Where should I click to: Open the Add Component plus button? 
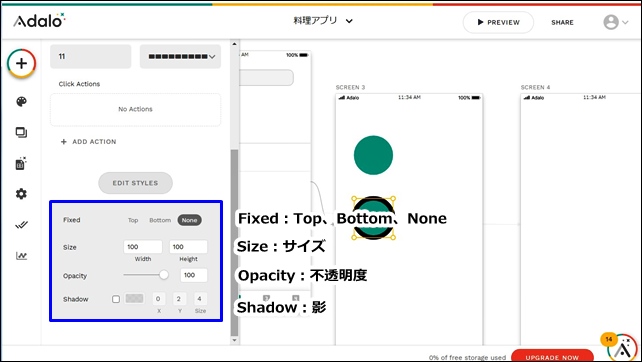point(21,63)
